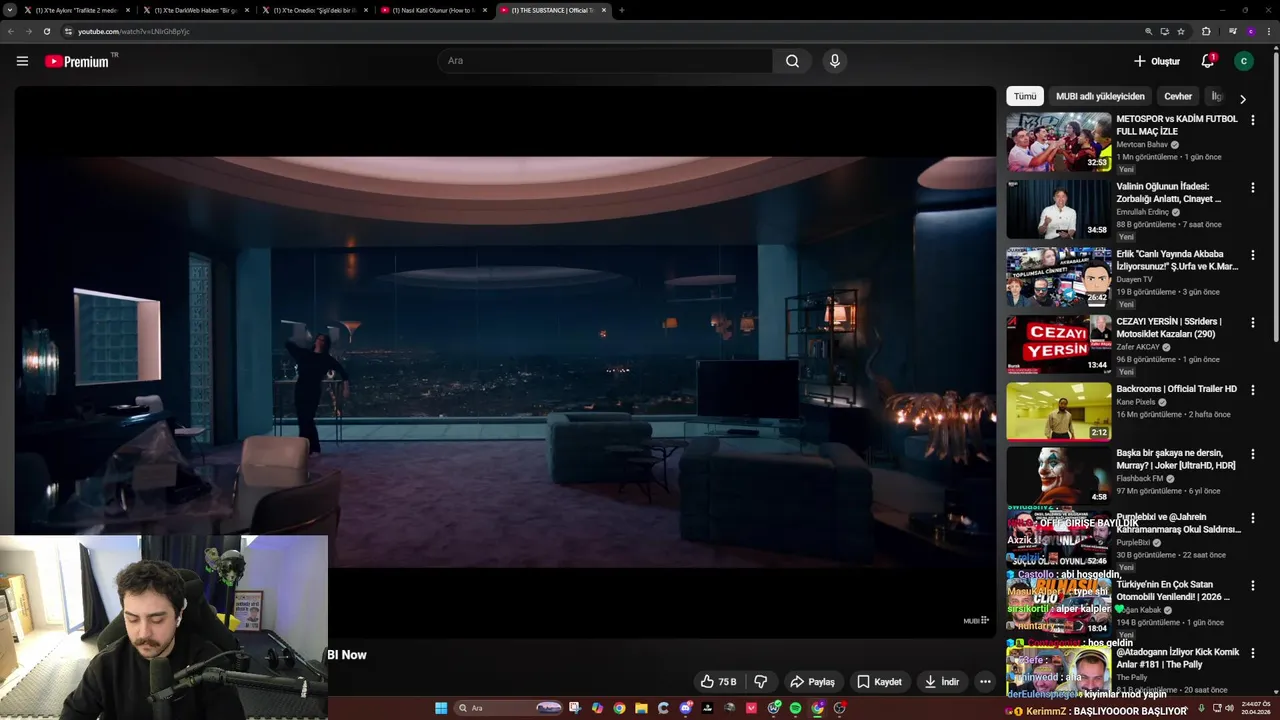Click the Oluştur create button
Image resolution: width=1280 pixels, height=720 pixels.
coord(1157,61)
